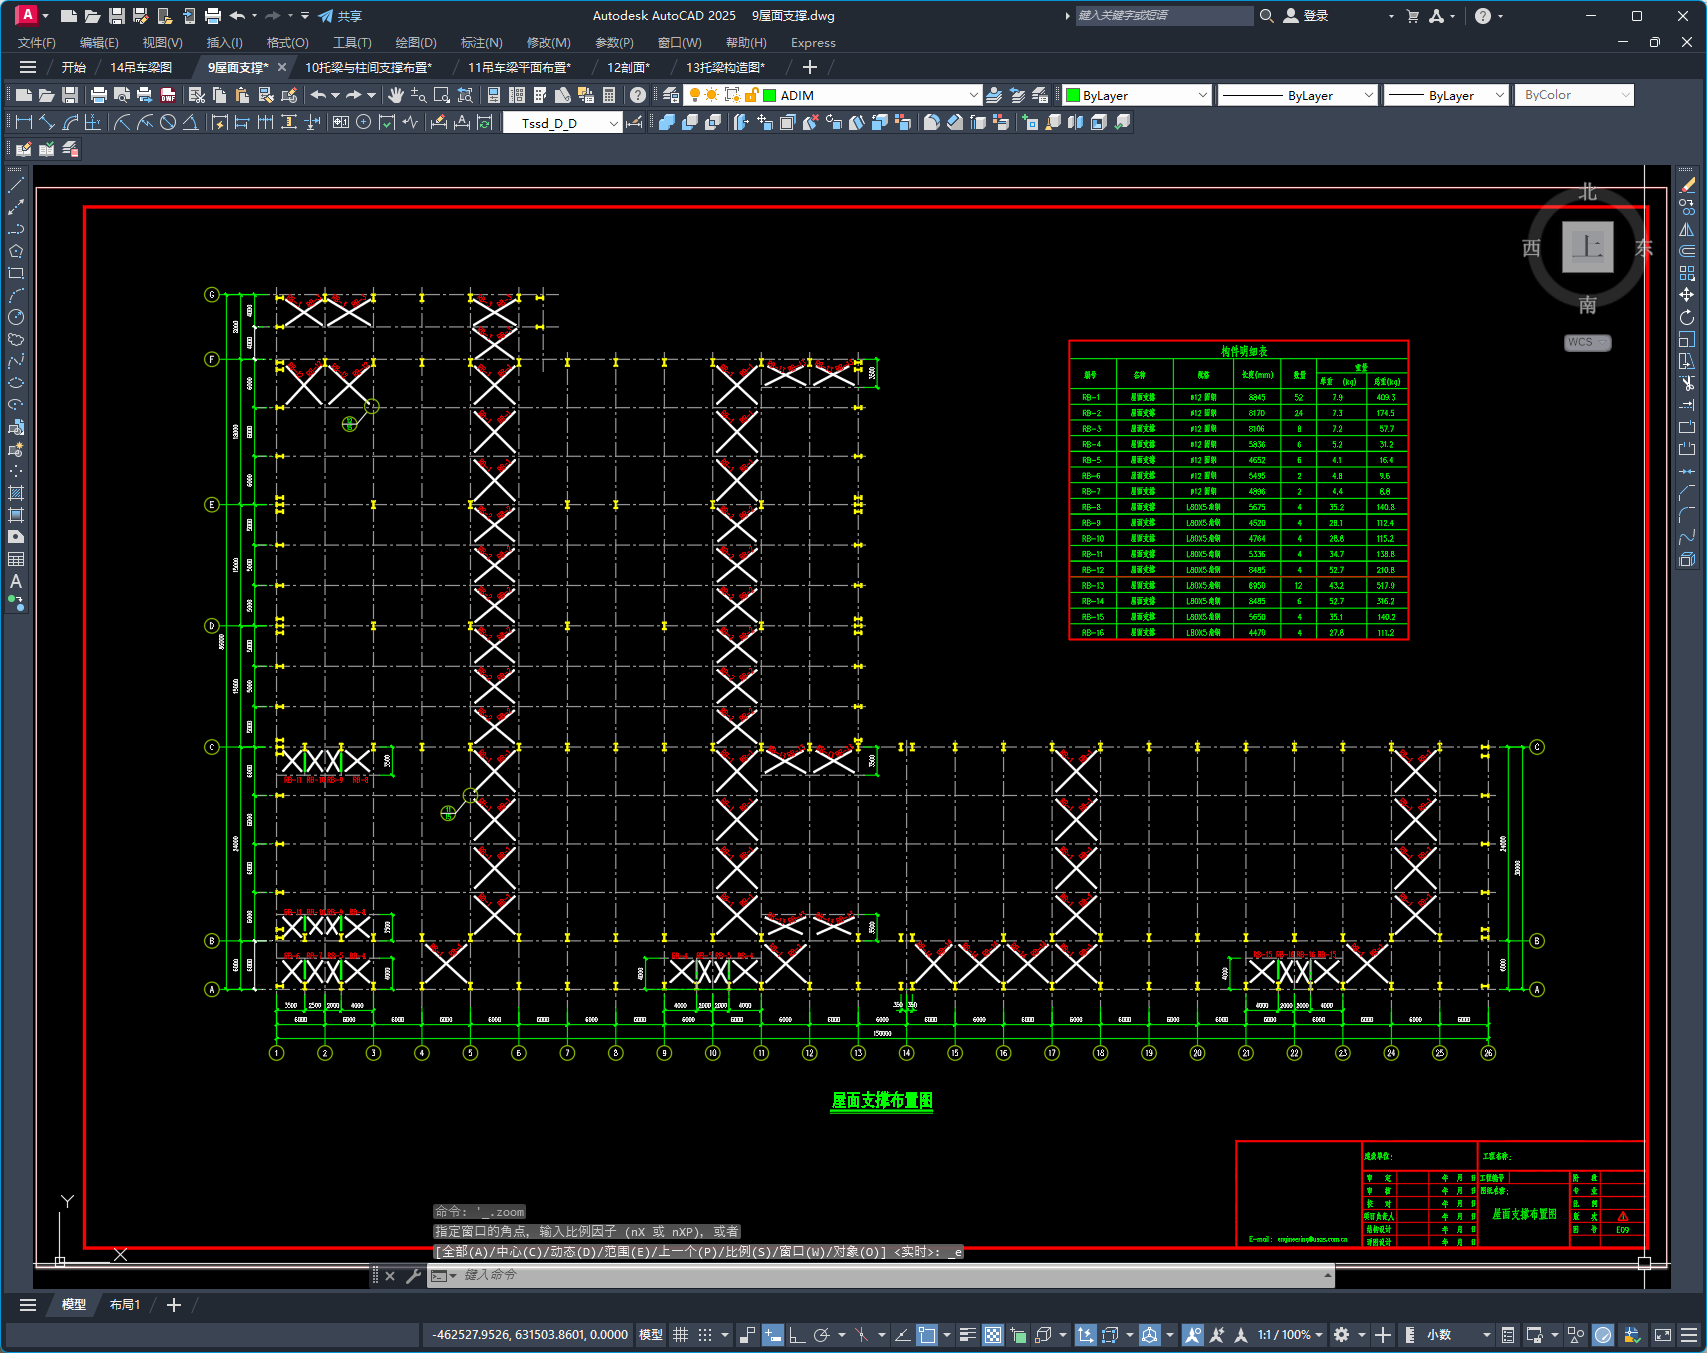Toggle ortho mode in status bar
Viewport: 1707px width, 1353px height.
[797, 1335]
